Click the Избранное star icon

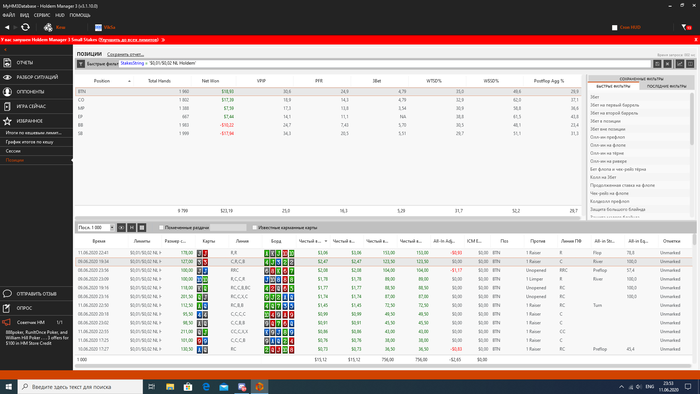[7, 121]
